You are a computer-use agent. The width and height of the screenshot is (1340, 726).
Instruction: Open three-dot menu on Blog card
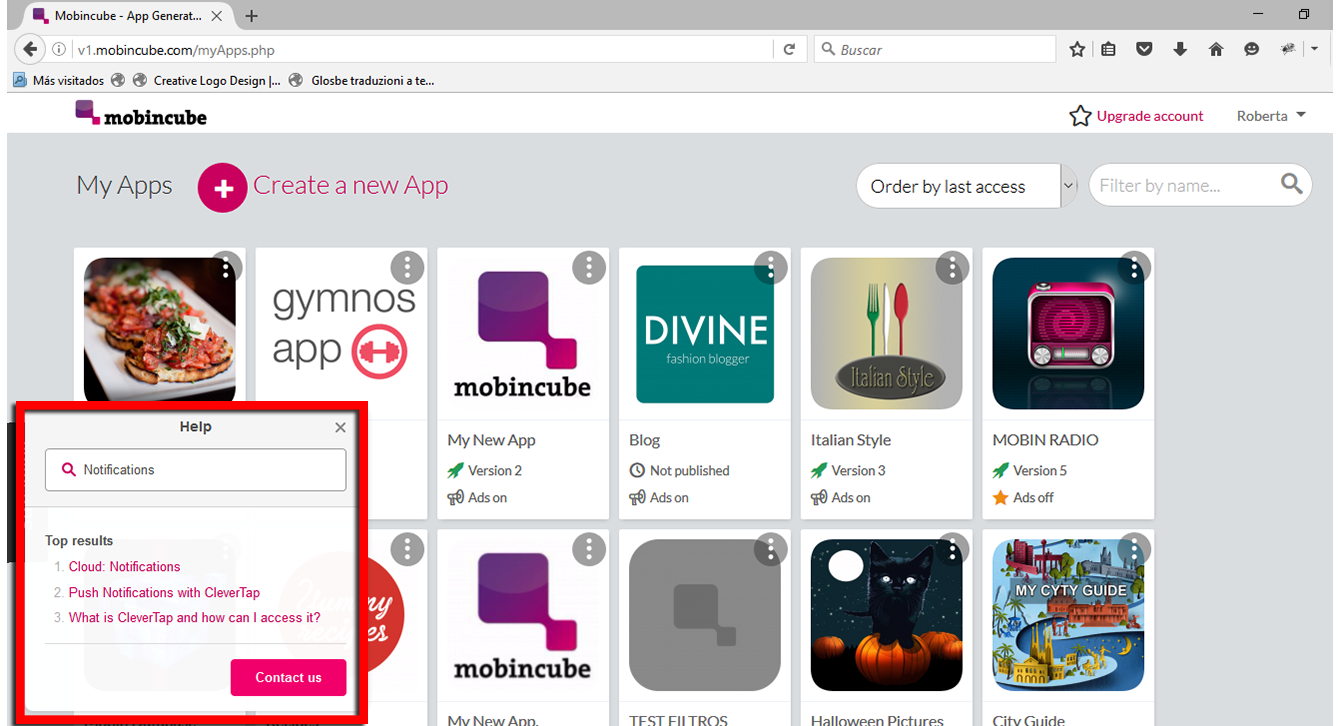(x=771, y=267)
